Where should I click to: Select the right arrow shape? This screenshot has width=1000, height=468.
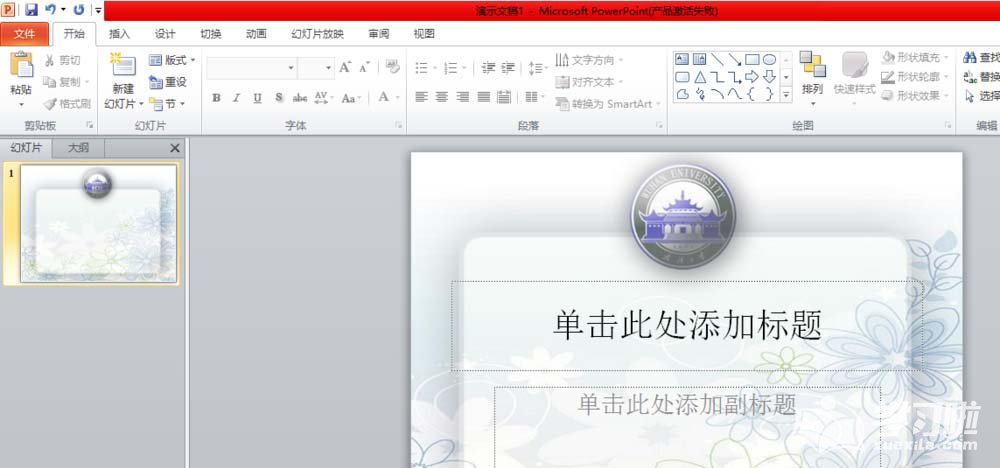pos(752,77)
